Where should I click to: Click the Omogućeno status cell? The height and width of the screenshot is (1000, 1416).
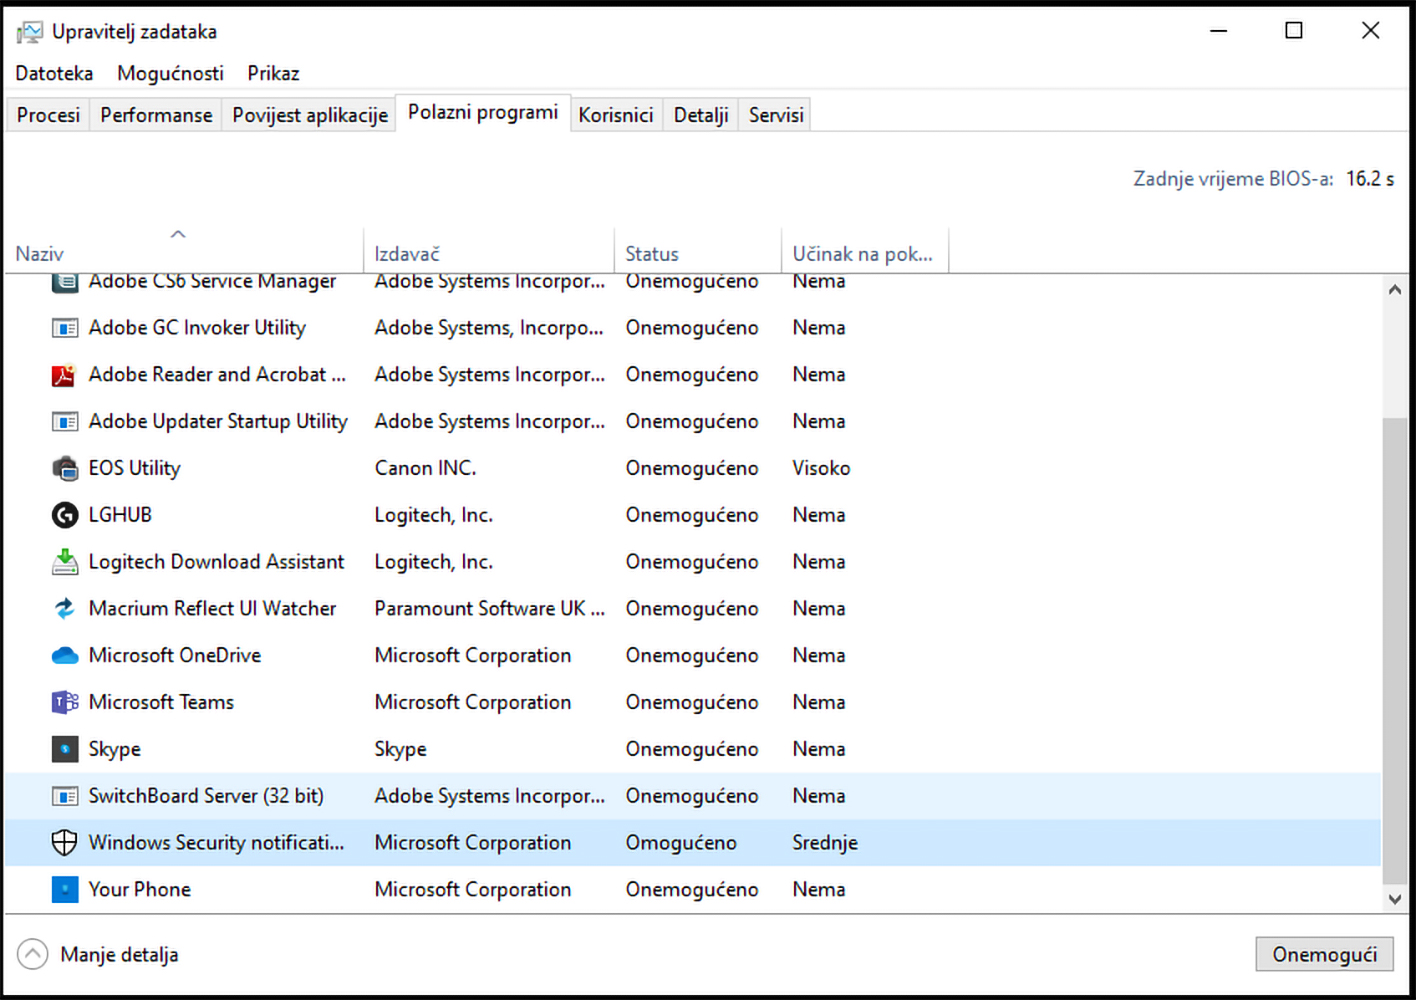681,843
